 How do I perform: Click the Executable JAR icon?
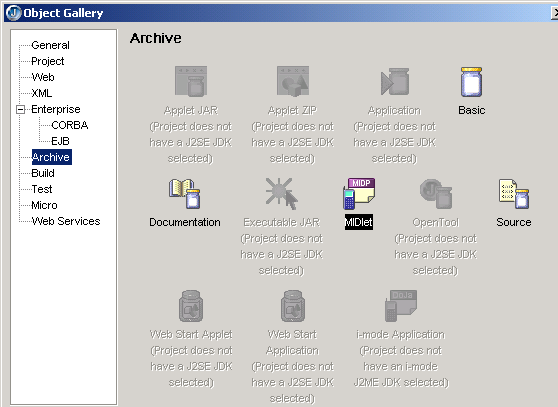click(x=281, y=194)
